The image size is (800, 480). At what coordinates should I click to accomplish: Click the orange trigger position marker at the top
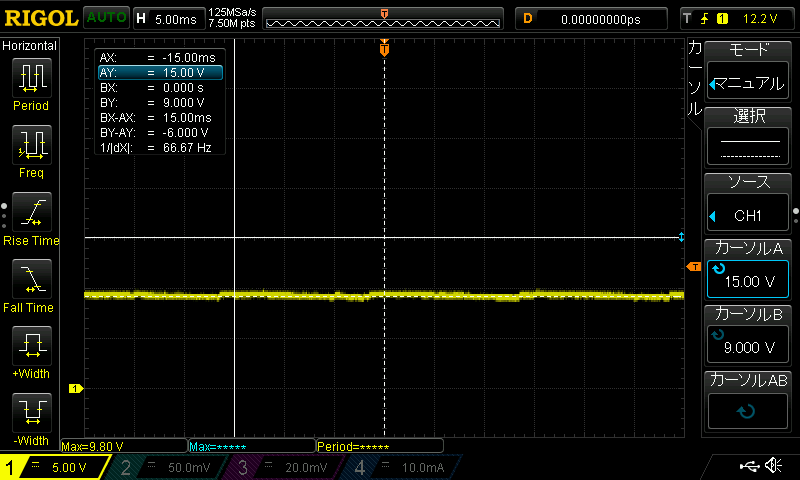pos(384,49)
